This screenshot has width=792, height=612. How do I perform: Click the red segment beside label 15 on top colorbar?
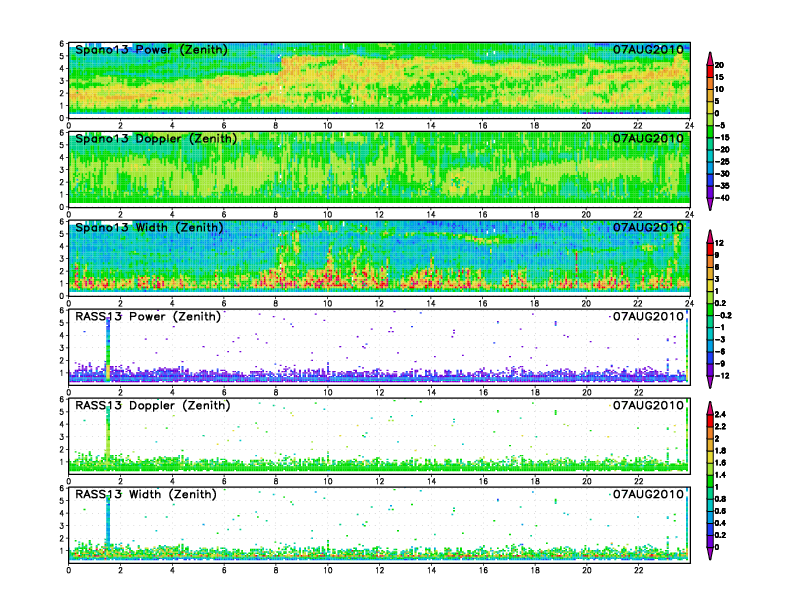[x=710, y=71]
